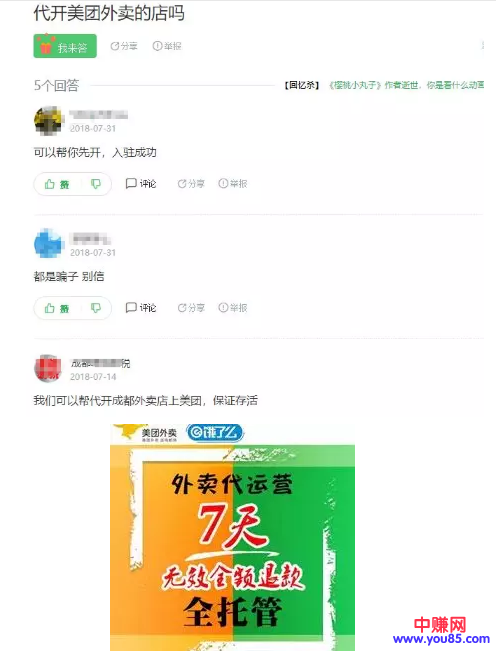The width and height of the screenshot is (496, 651).
Task: Like the 都是骗子 别信 answer
Action: coord(57,308)
